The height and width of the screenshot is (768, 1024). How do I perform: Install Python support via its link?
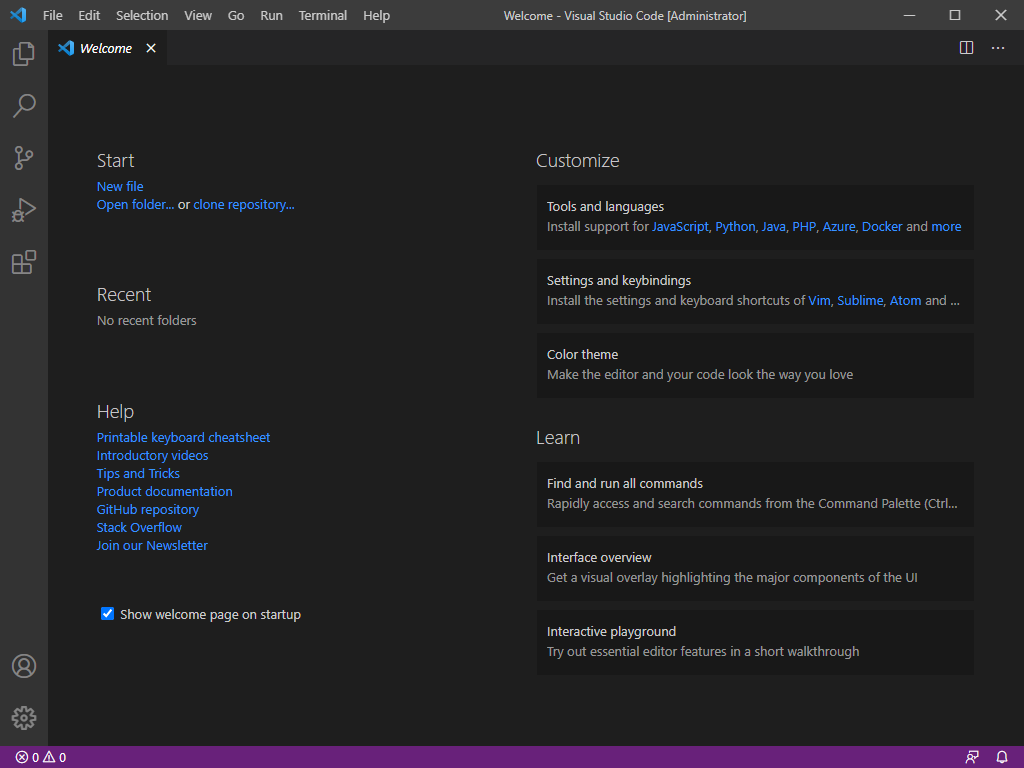(x=735, y=226)
